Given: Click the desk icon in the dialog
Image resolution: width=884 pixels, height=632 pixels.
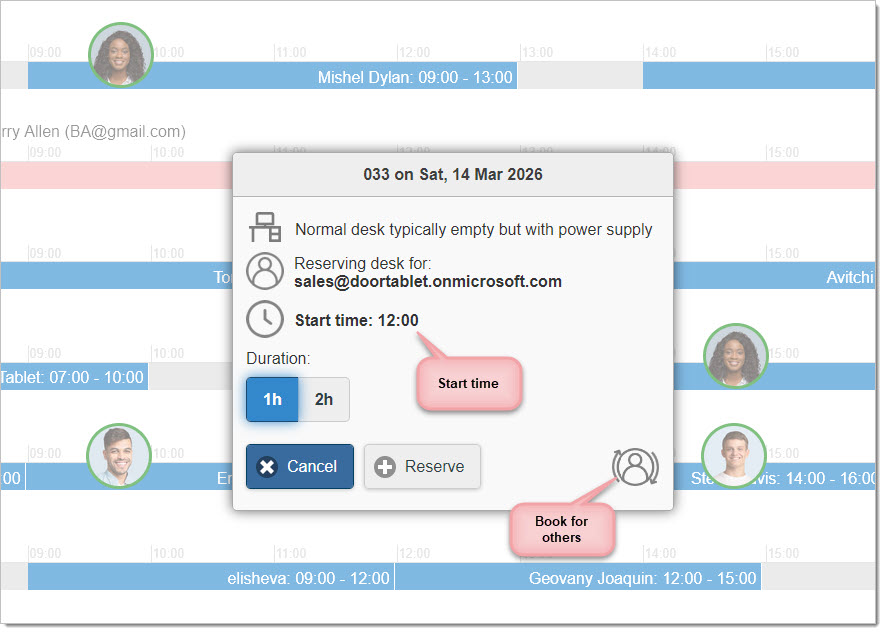Looking at the screenshot, I should 265,228.
